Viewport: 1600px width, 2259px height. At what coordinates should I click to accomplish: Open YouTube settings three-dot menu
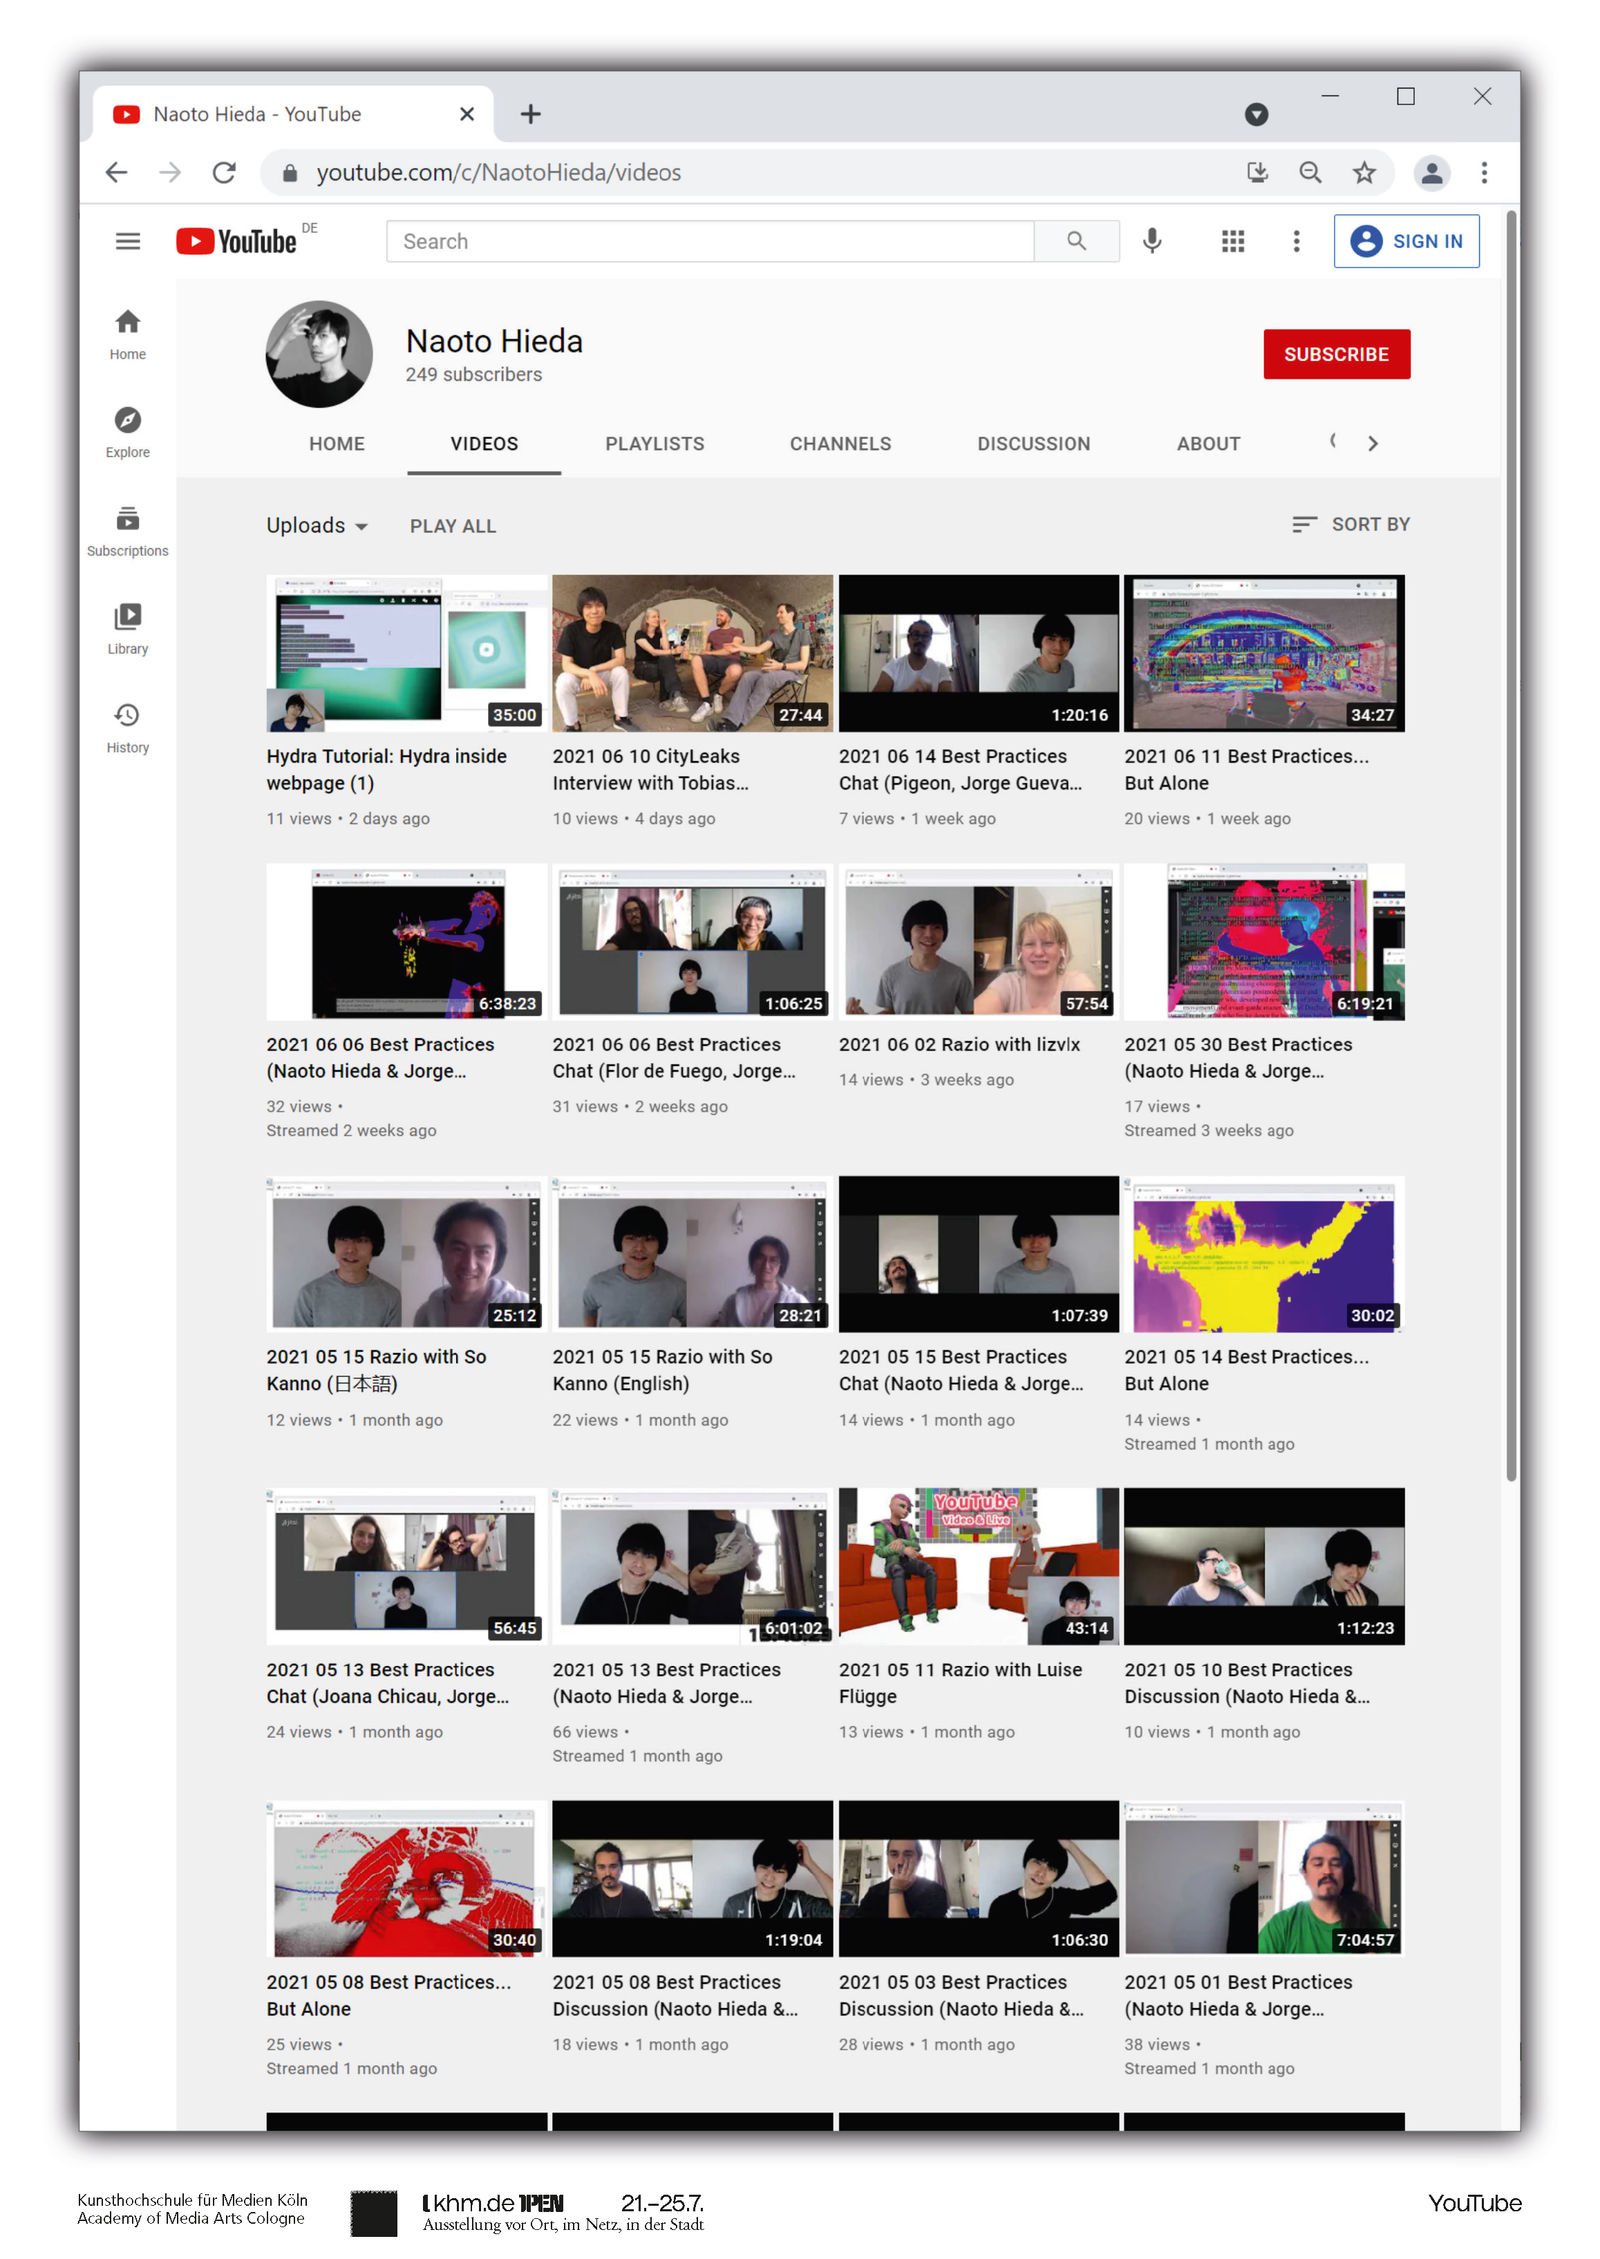coord(1296,241)
